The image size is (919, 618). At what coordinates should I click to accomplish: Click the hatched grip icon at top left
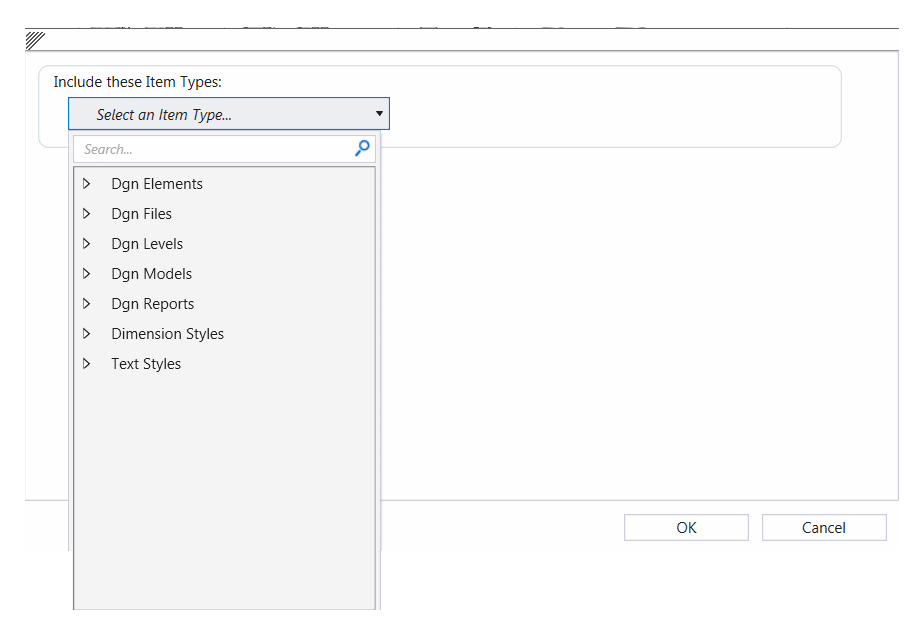coord(35,40)
